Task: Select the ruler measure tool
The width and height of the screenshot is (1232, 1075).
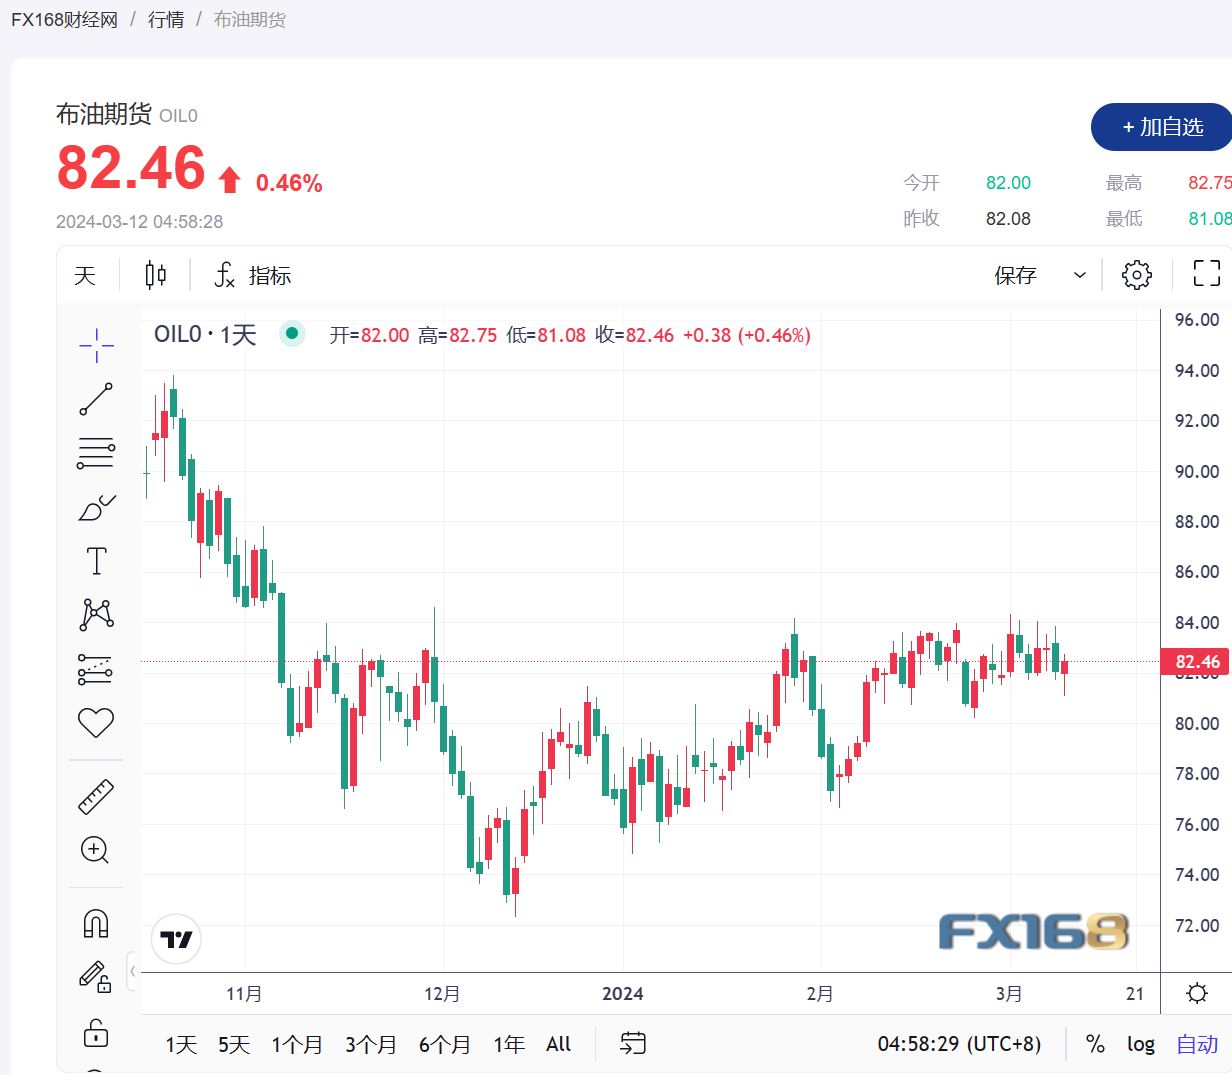Action: [x=96, y=797]
